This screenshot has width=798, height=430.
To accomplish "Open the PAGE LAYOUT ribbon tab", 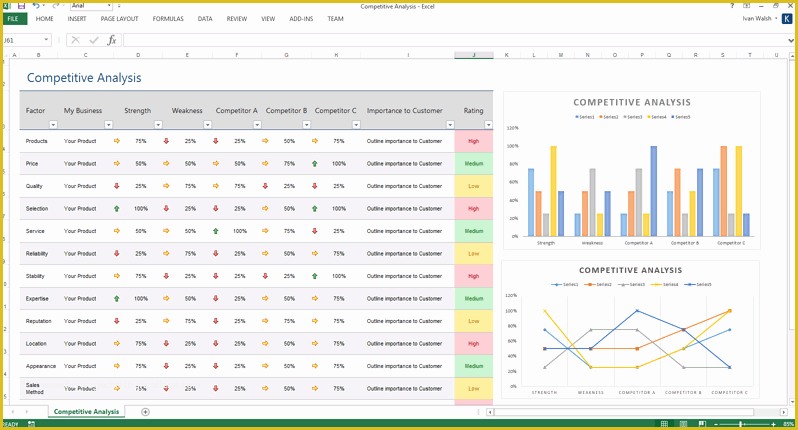I will click(119, 19).
